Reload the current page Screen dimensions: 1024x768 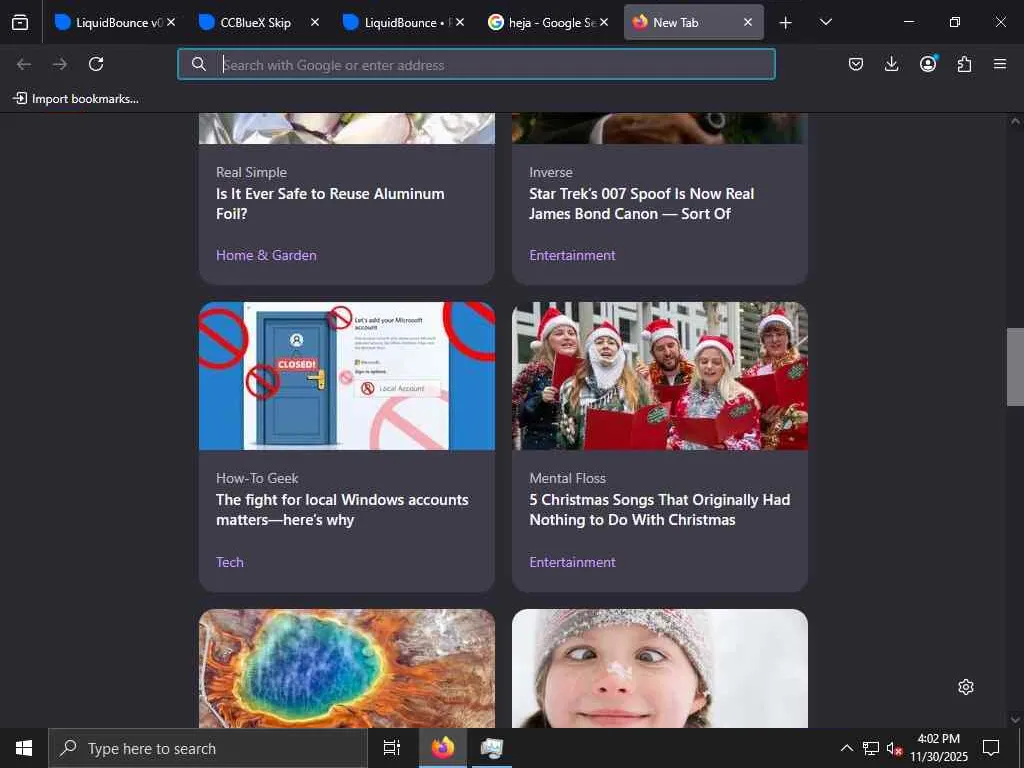(96, 64)
